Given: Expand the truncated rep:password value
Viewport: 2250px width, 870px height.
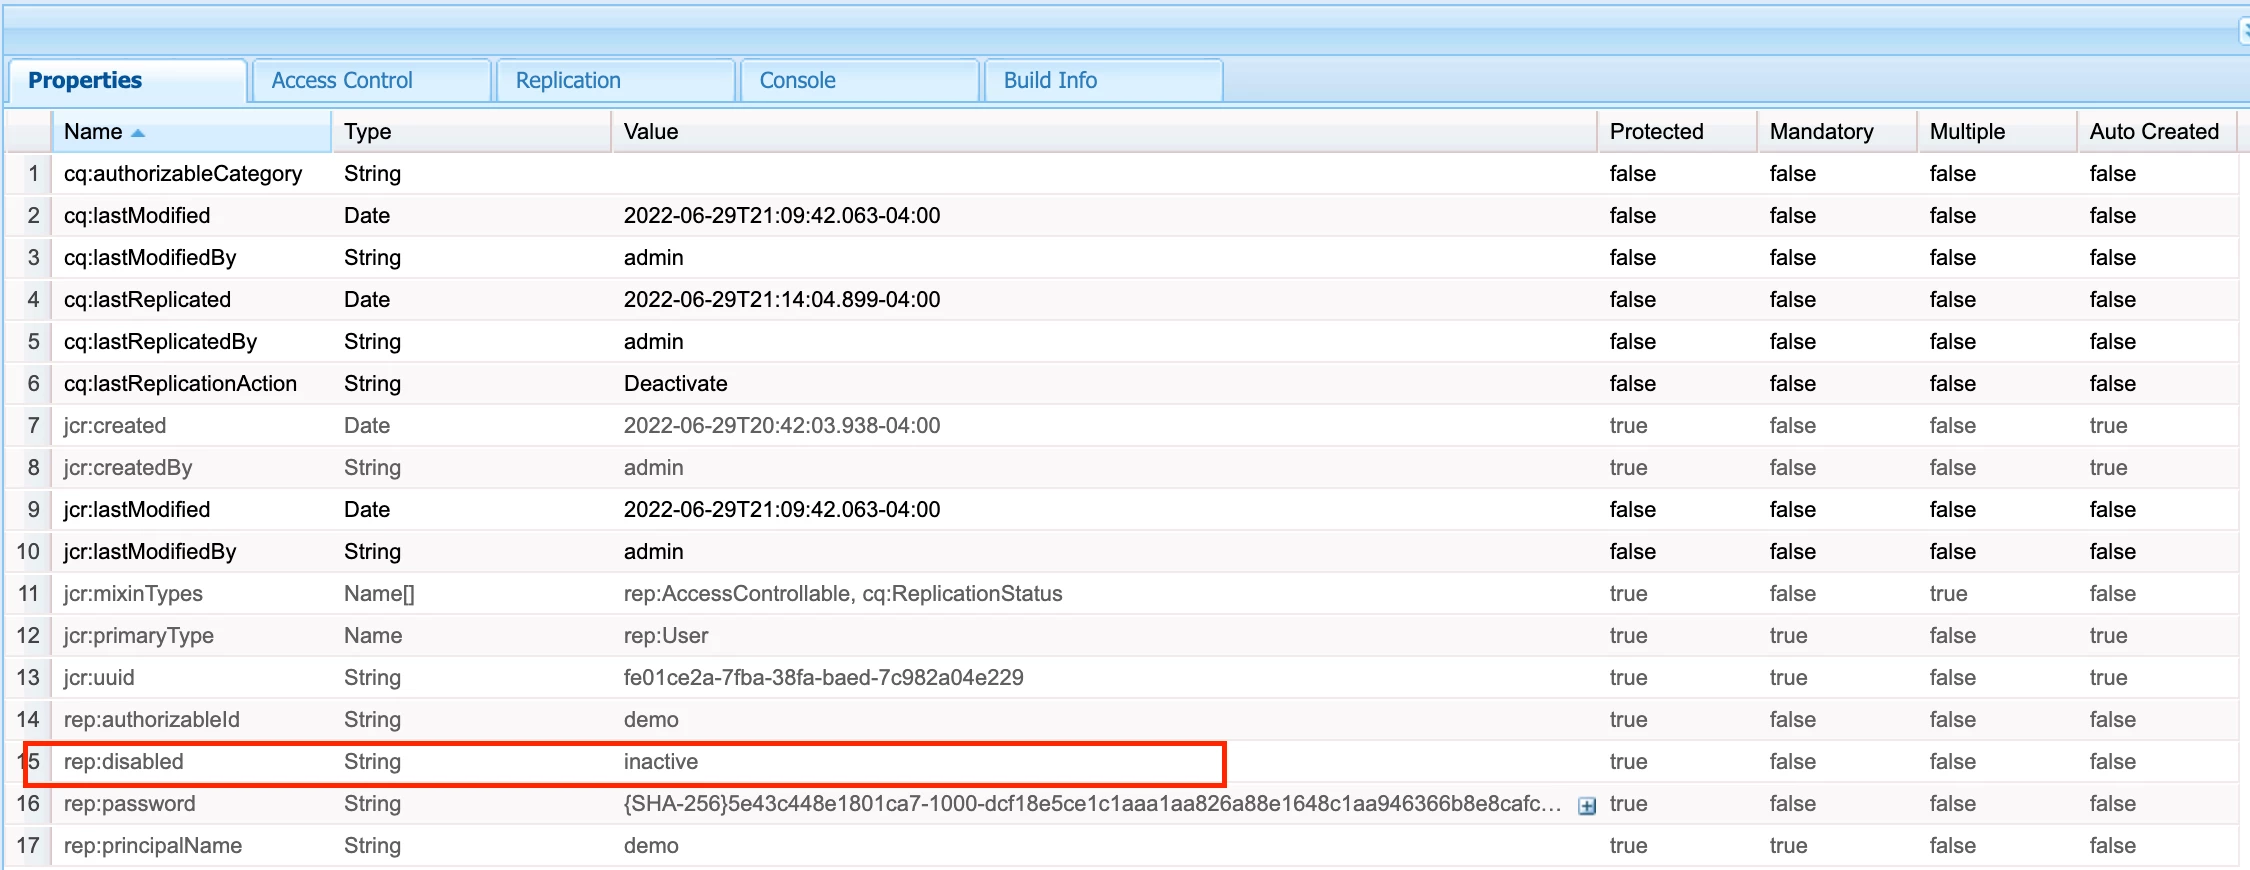Looking at the screenshot, I should coord(1586,805).
